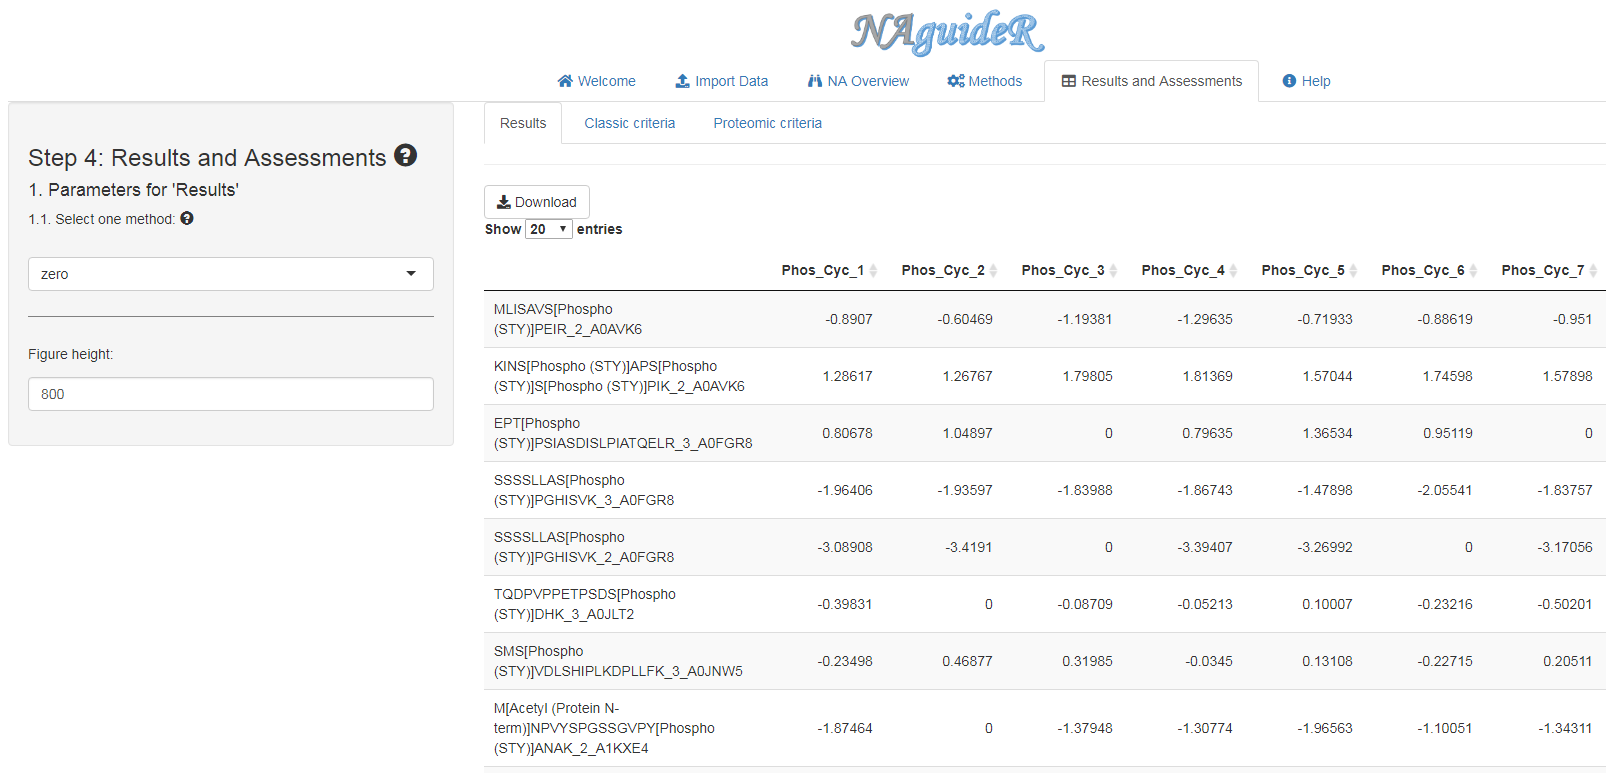Click the help icon beside Step 4 heading
The width and height of the screenshot is (1606, 773).
(x=405, y=156)
